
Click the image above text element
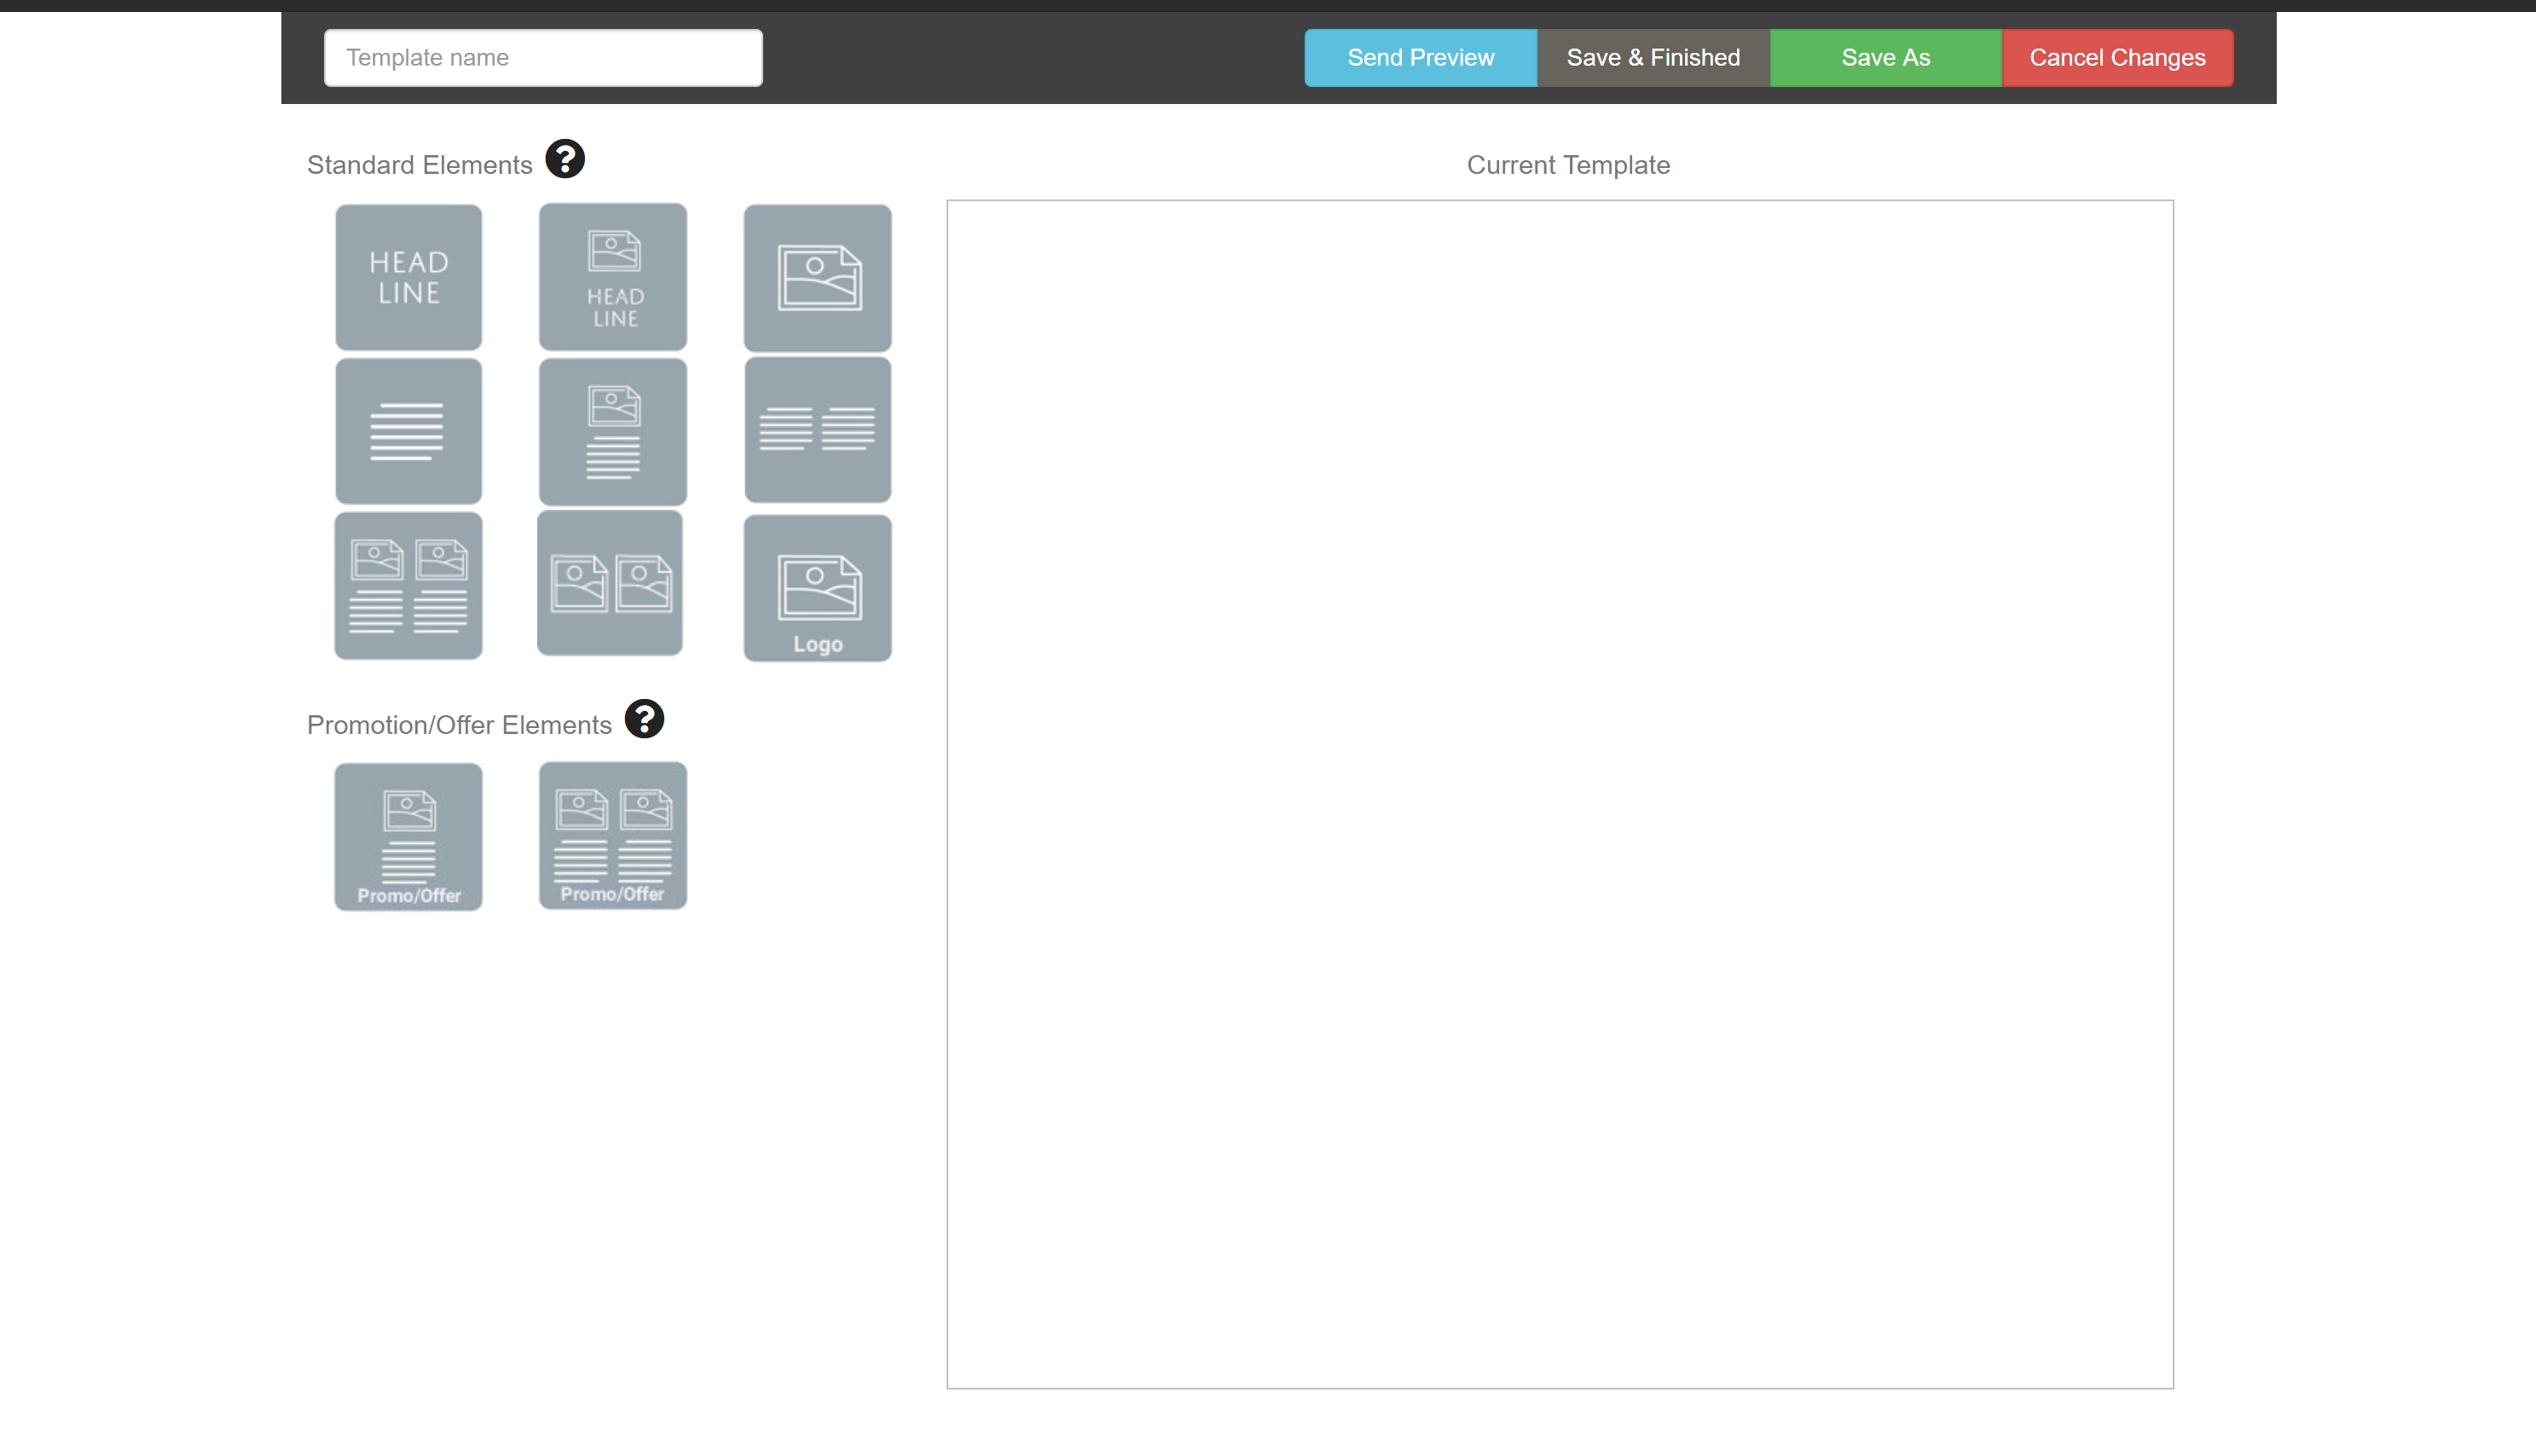[x=612, y=431]
